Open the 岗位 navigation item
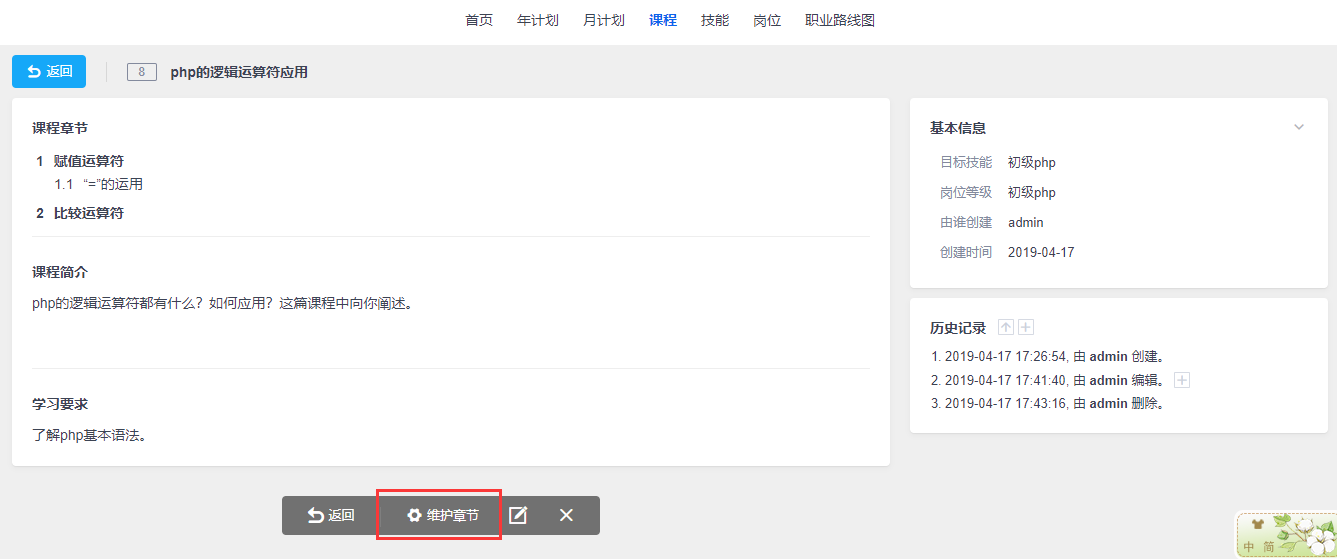Image resolution: width=1337 pixels, height=559 pixels. tap(767, 20)
